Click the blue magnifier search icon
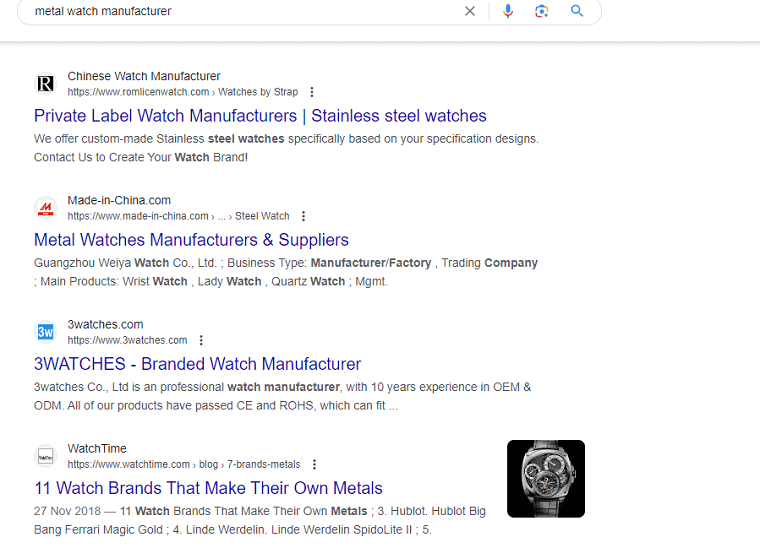This screenshot has width=760, height=559. [576, 11]
